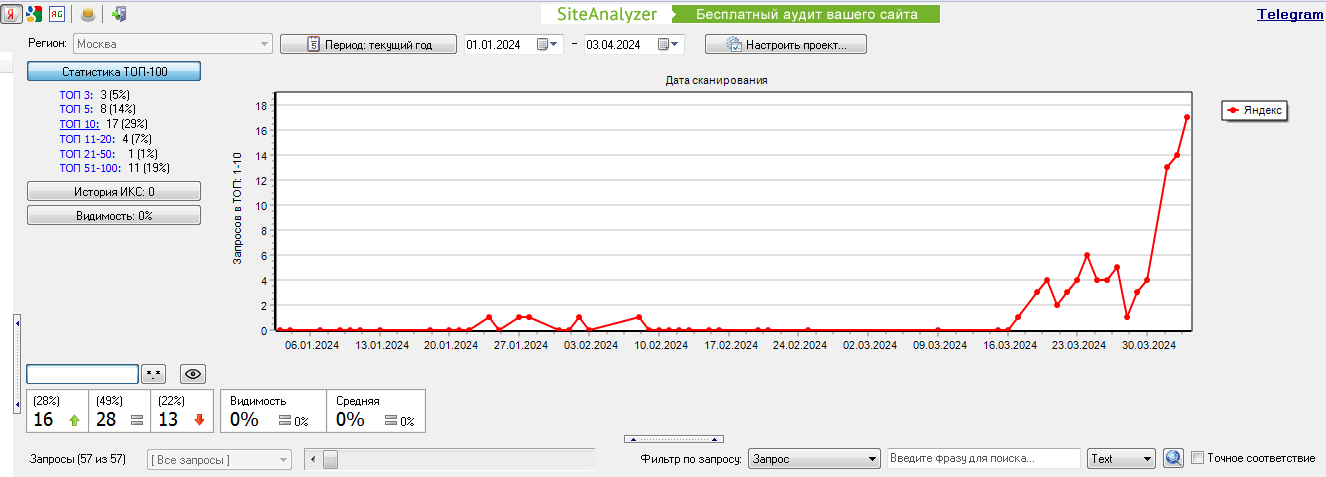
Task: Click the magnifier search icon beside Text filter
Action: coord(1174,458)
